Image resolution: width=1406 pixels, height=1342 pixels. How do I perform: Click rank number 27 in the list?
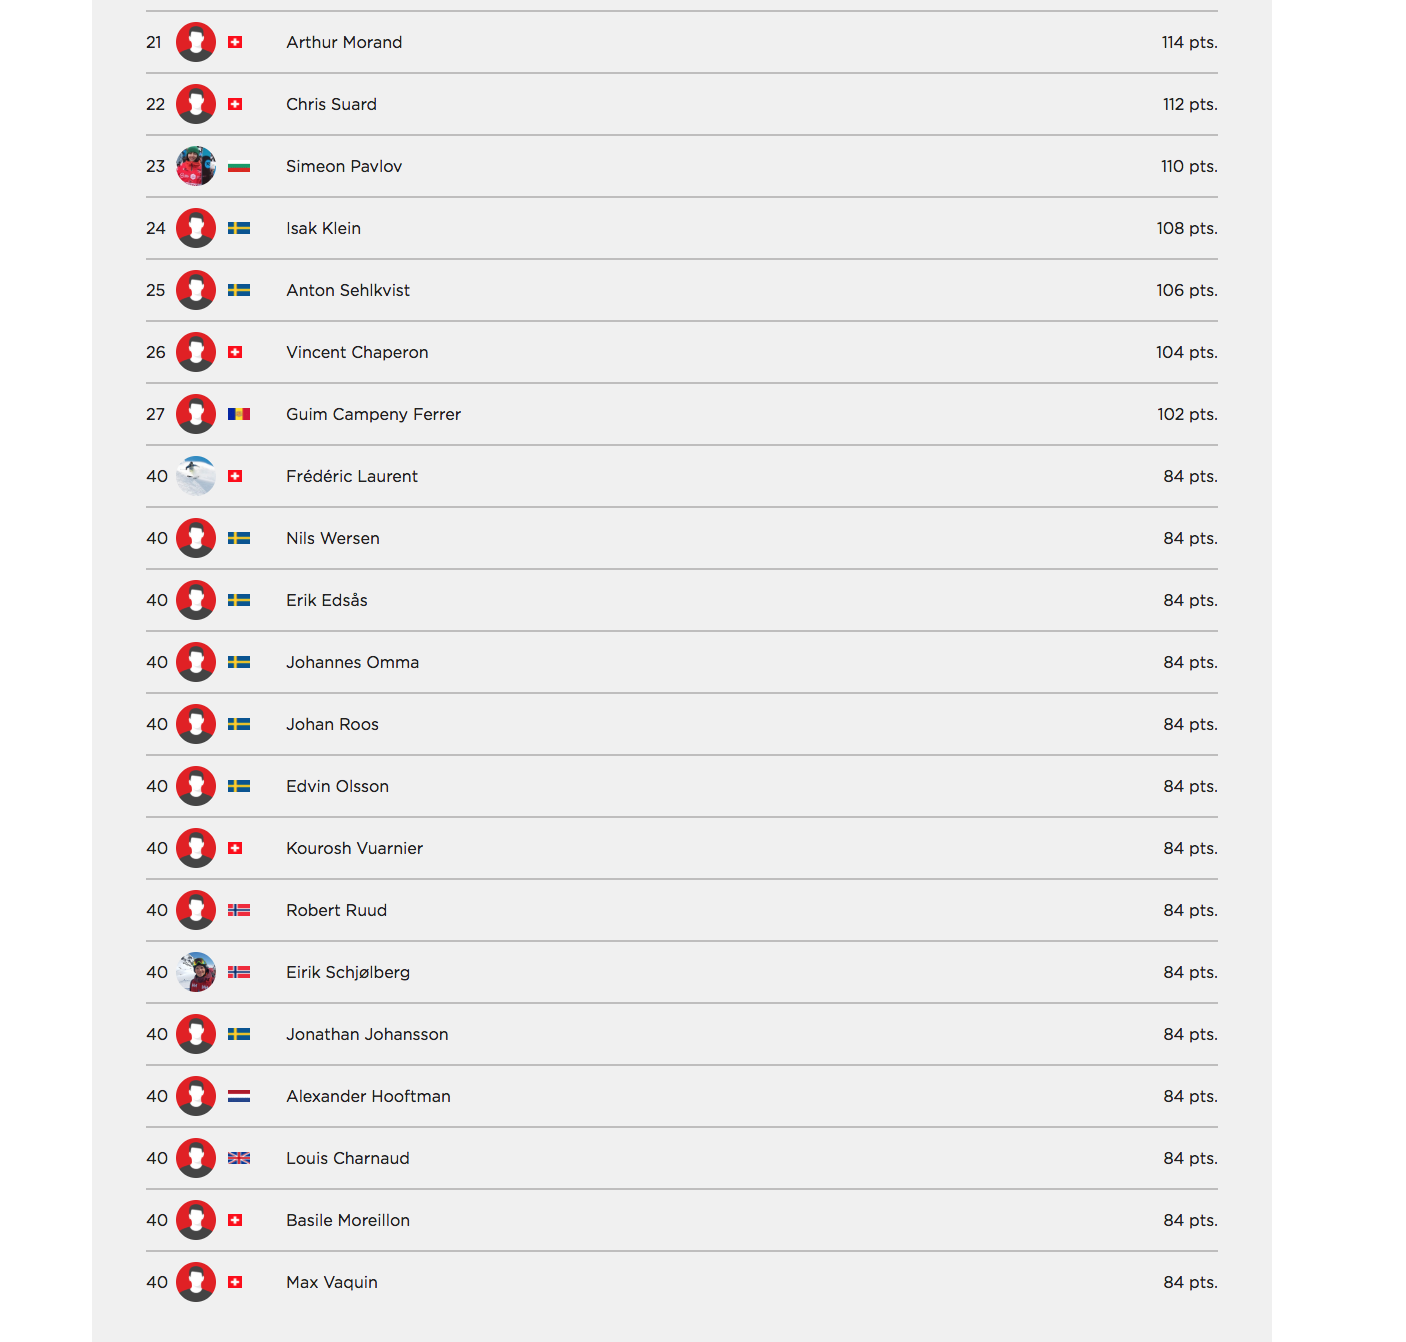point(155,414)
